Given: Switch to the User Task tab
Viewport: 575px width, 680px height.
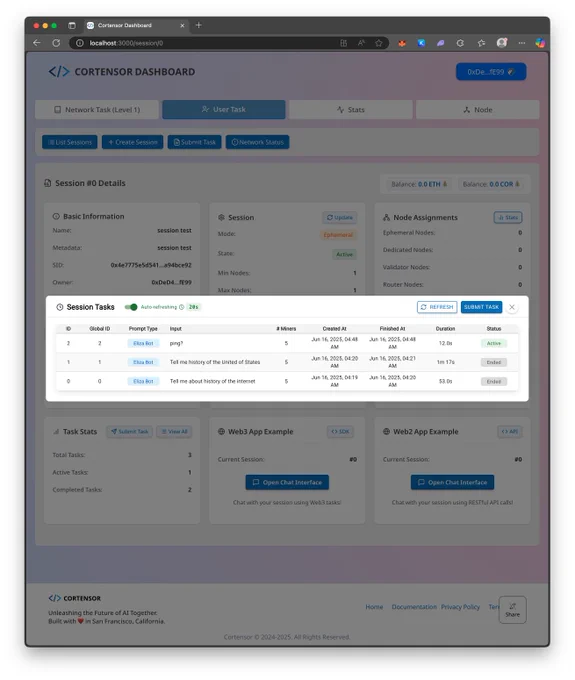Looking at the screenshot, I should [224, 110].
